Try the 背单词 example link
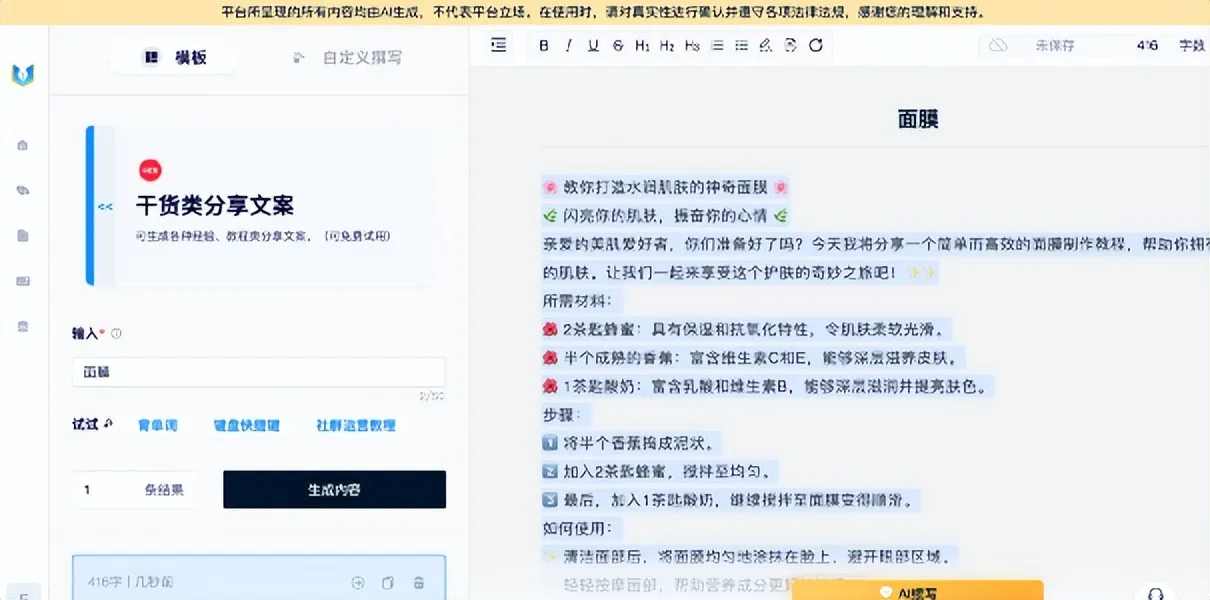Viewport: 1210px width, 600px height. (157, 425)
